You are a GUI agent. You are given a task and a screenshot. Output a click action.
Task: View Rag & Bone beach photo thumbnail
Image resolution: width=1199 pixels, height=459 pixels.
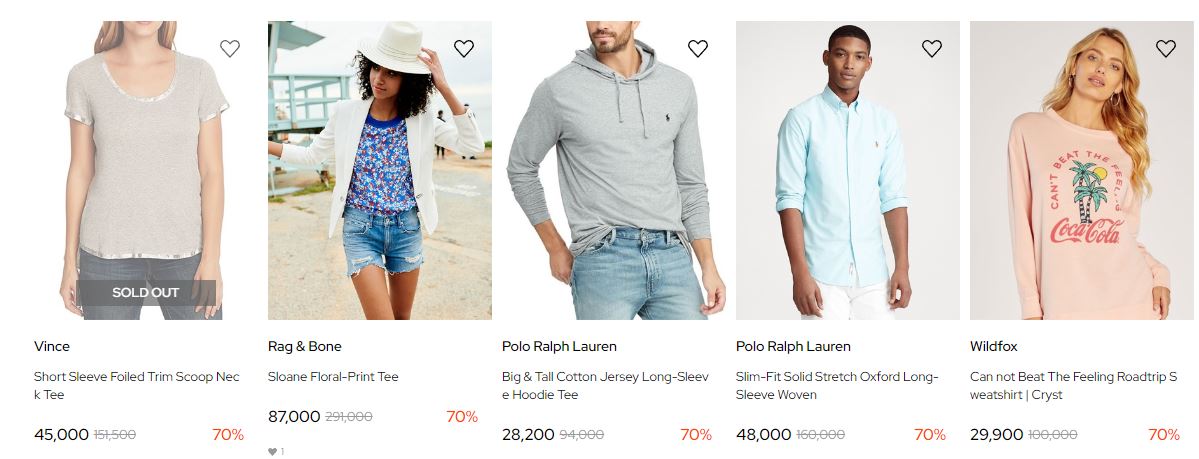[379, 170]
